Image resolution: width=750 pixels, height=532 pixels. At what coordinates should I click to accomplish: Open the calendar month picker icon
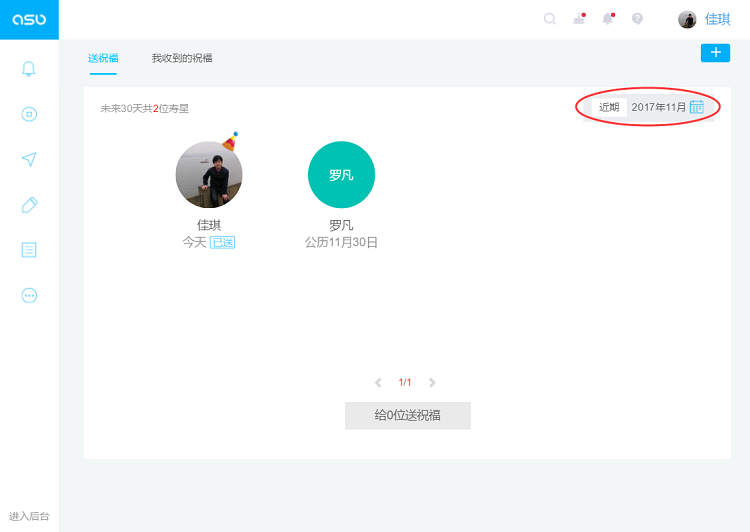[x=697, y=107]
